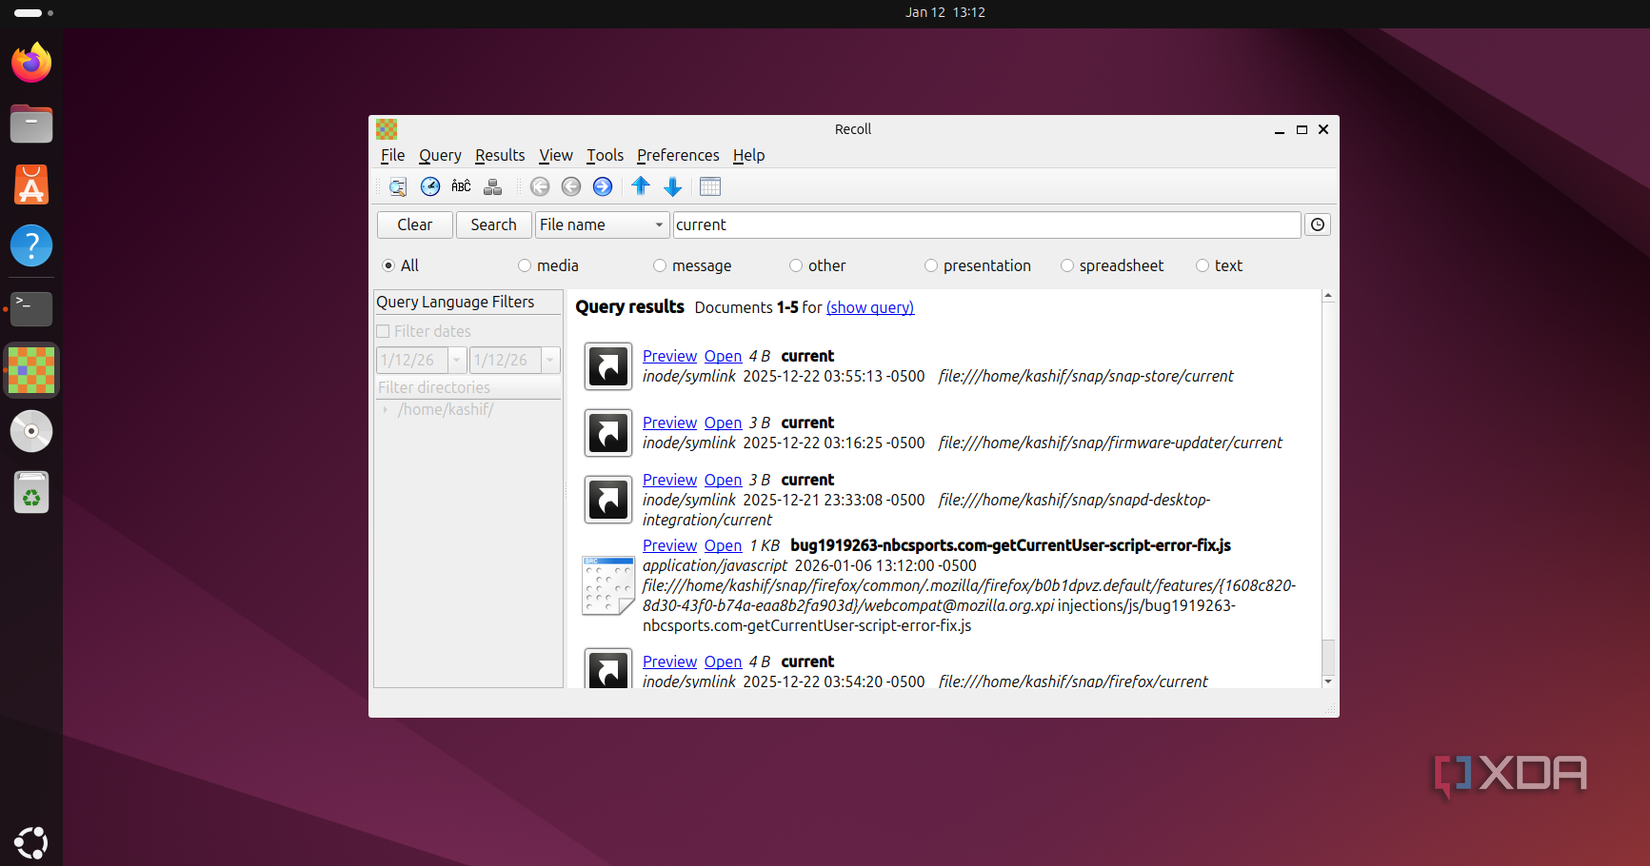This screenshot has height=866, width=1650.
Task: Open the Tools menu
Action: pos(605,155)
